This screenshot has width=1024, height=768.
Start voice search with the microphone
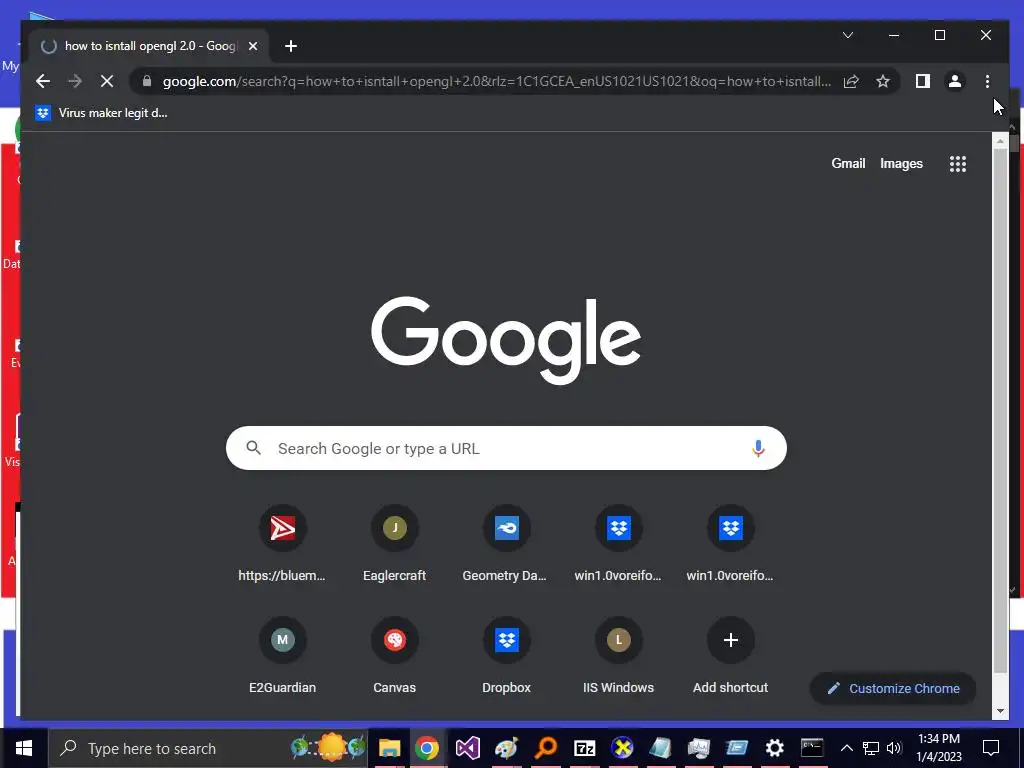pos(758,448)
